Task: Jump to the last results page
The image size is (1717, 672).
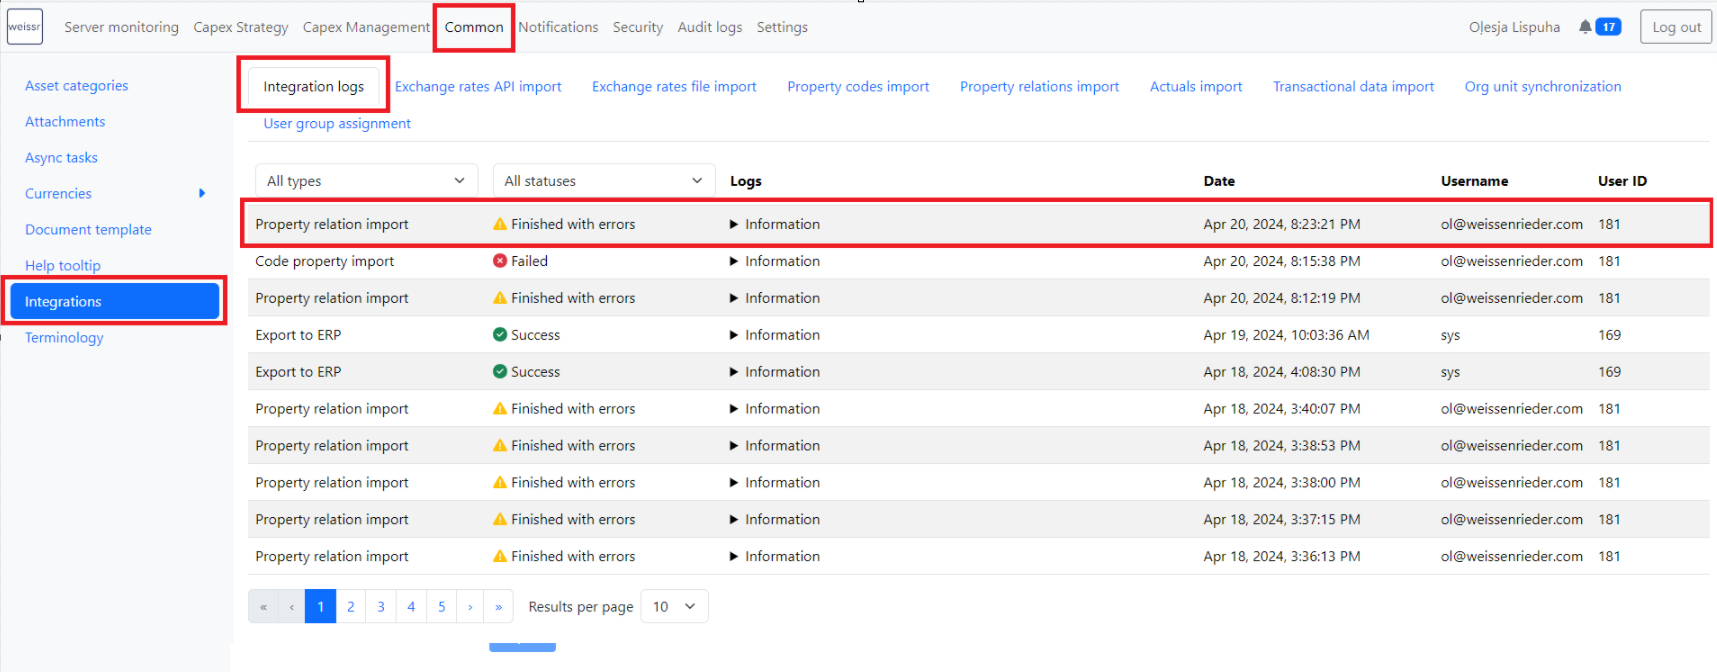Action: [499, 607]
